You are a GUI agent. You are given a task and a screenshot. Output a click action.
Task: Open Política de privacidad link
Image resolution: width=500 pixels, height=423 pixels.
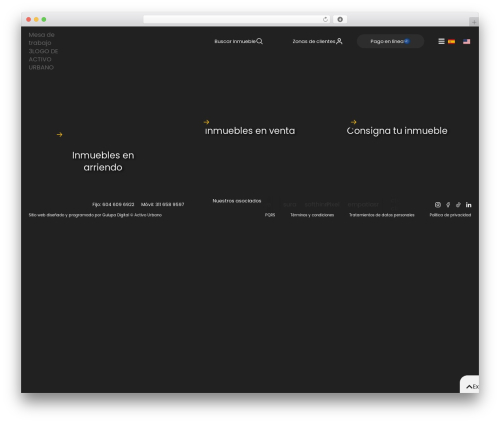click(450, 215)
